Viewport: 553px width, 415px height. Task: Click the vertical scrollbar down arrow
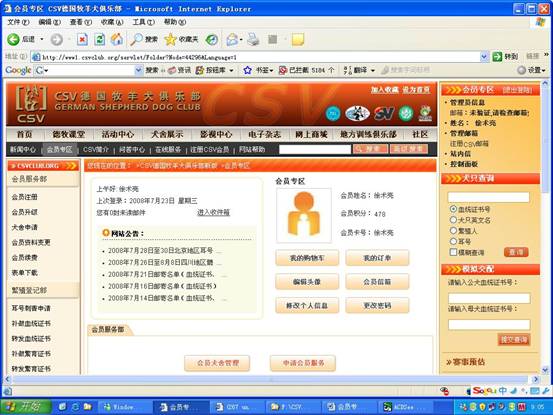pos(545,370)
